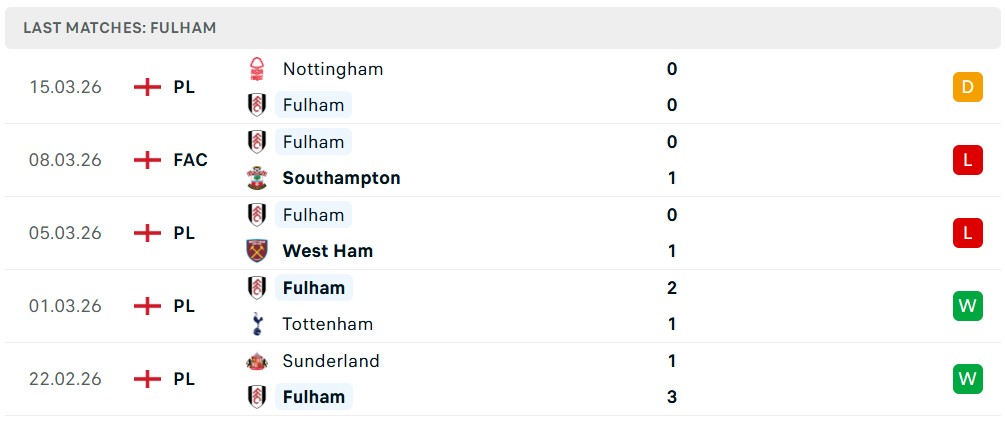
Task: Click the England flag on 15.03.26 row
Action: coord(147,87)
